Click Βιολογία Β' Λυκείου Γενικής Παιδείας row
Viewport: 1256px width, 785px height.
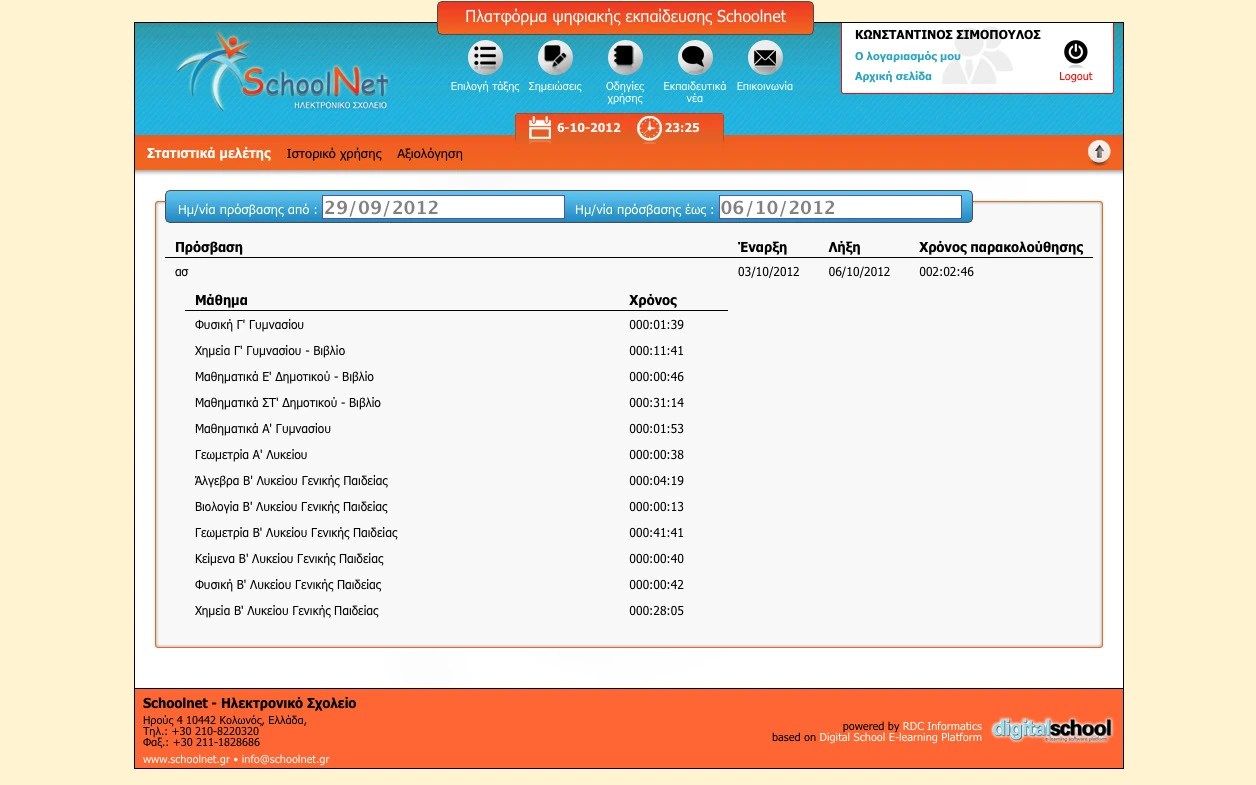click(x=456, y=507)
